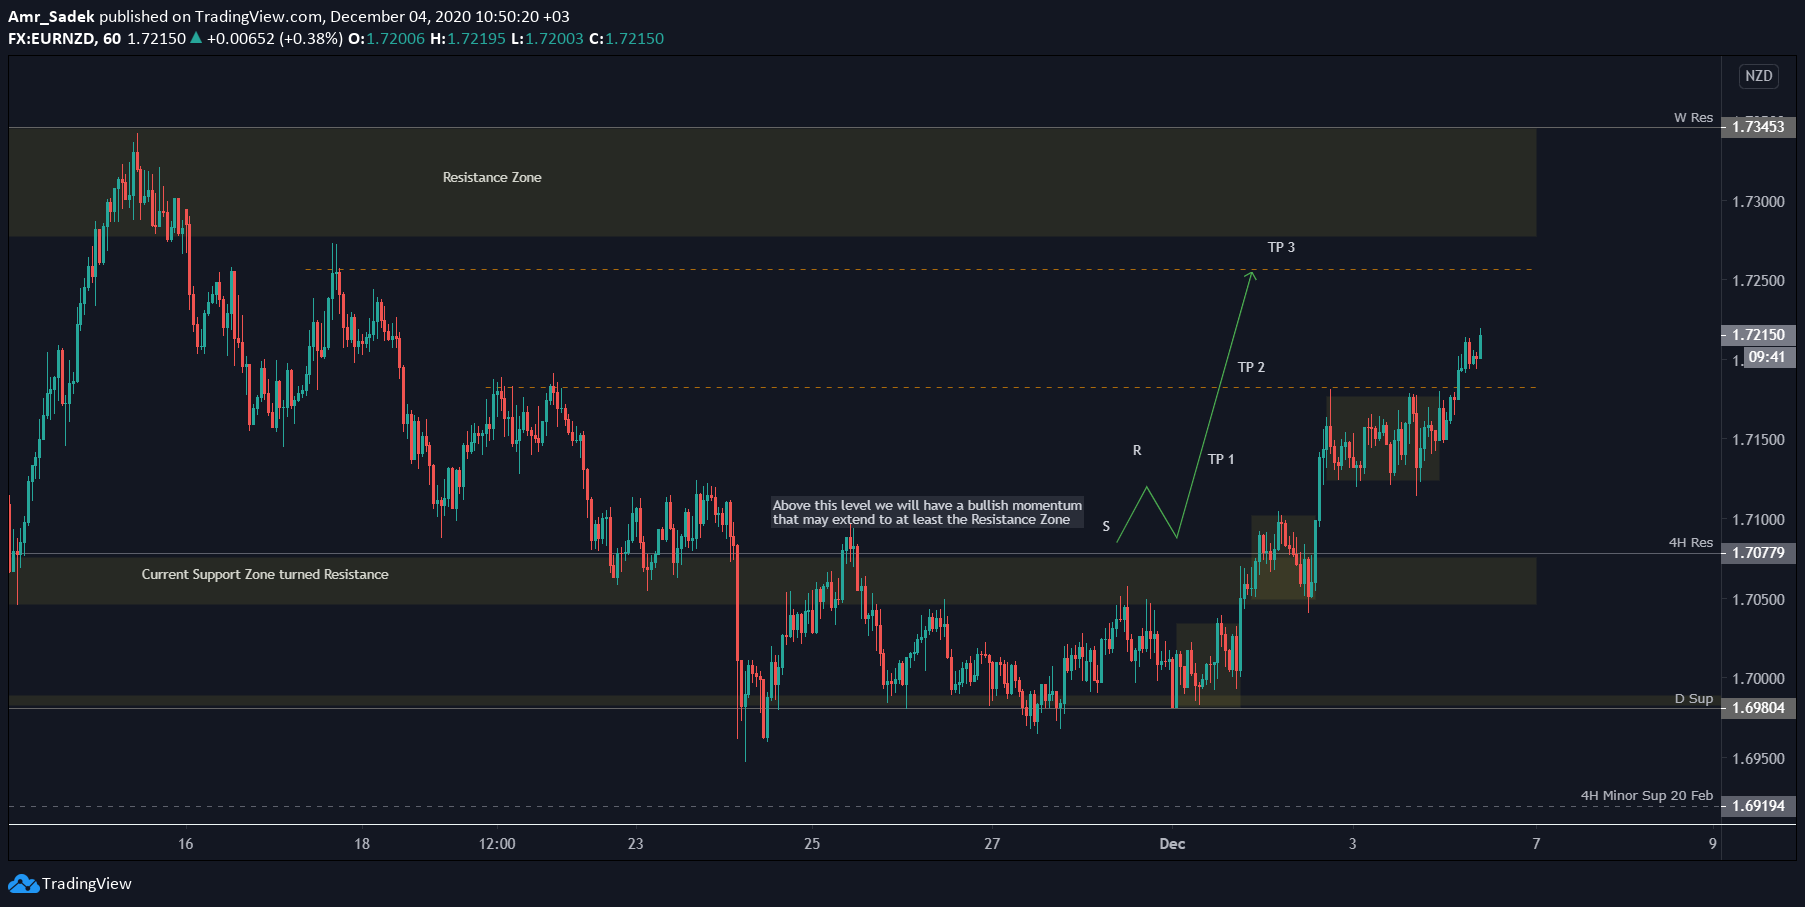Click the '3' date axis label

pos(1353,844)
